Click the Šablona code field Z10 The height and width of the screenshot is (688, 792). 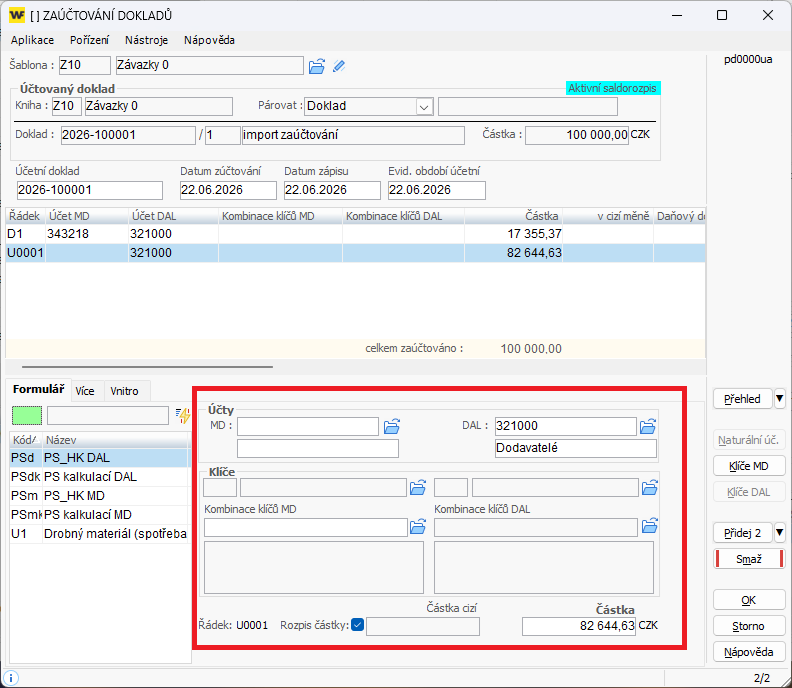click(84, 65)
